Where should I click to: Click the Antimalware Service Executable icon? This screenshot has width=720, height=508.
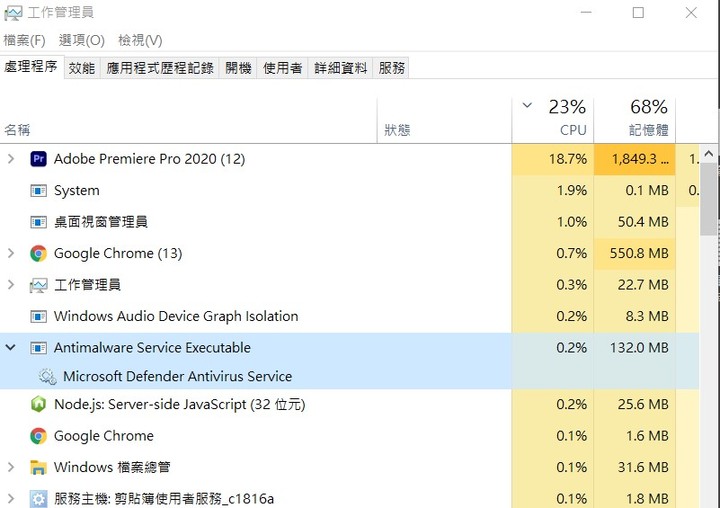coord(39,348)
